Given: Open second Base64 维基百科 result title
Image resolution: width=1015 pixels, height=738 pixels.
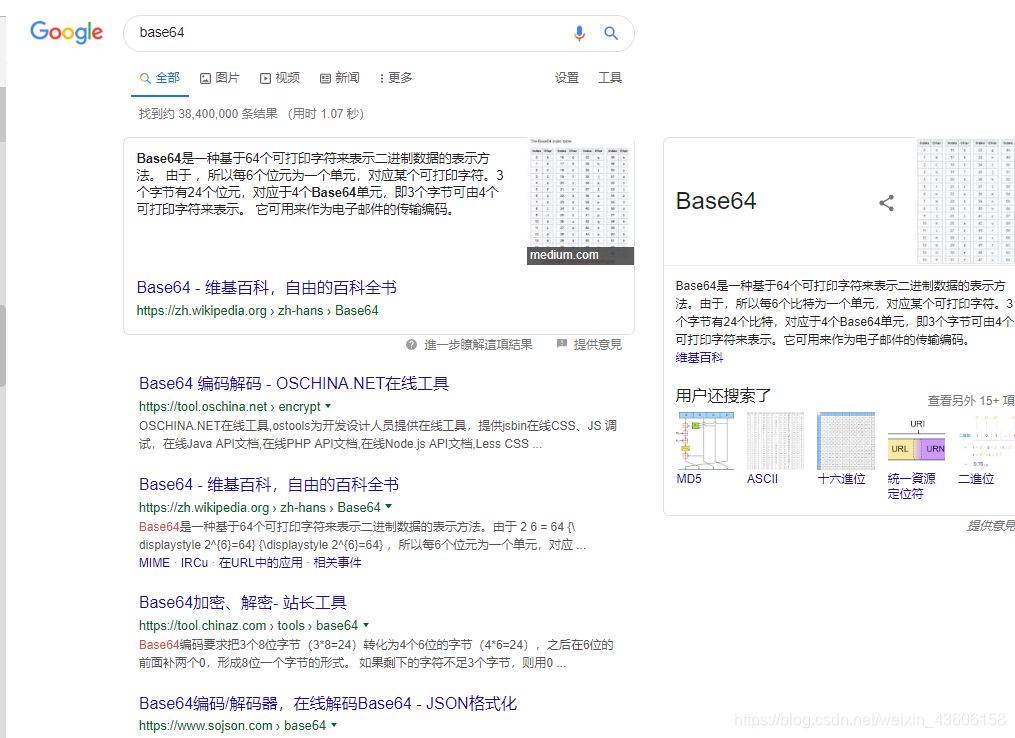Looking at the screenshot, I should pyautogui.click(x=269, y=484).
